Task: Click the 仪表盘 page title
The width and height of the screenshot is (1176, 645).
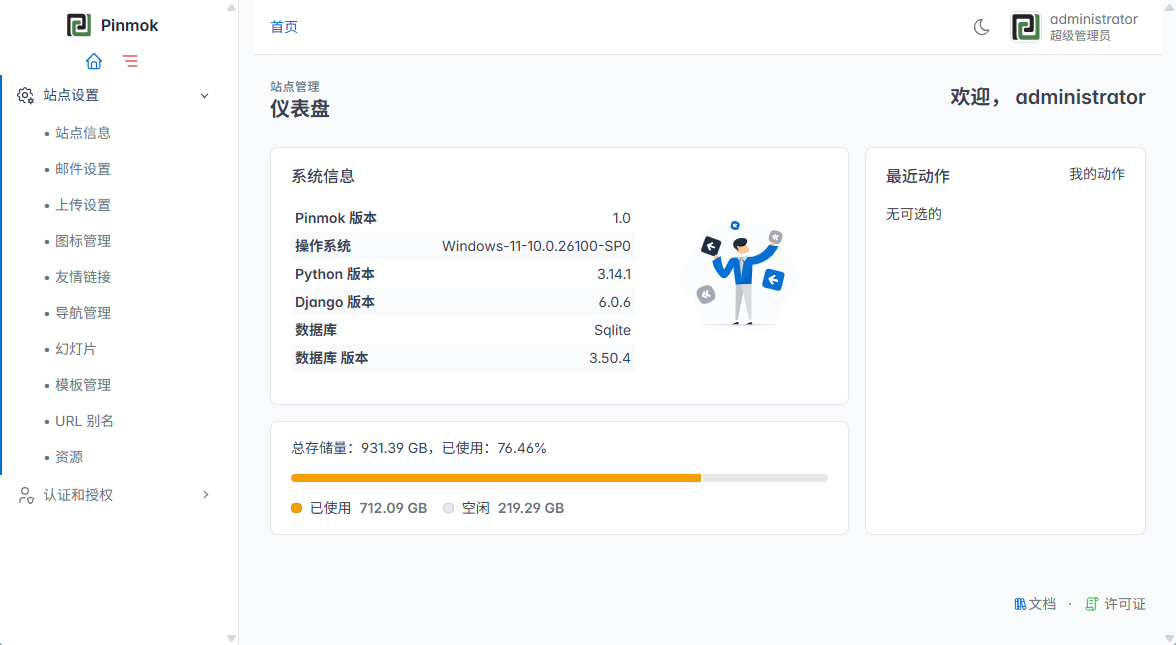Action: point(300,110)
